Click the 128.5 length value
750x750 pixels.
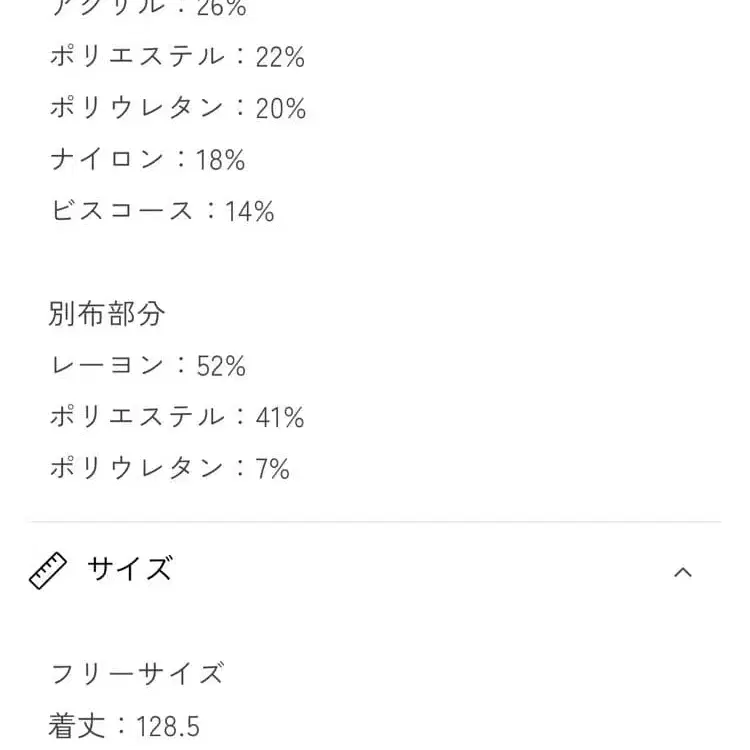click(x=168, y=726)
